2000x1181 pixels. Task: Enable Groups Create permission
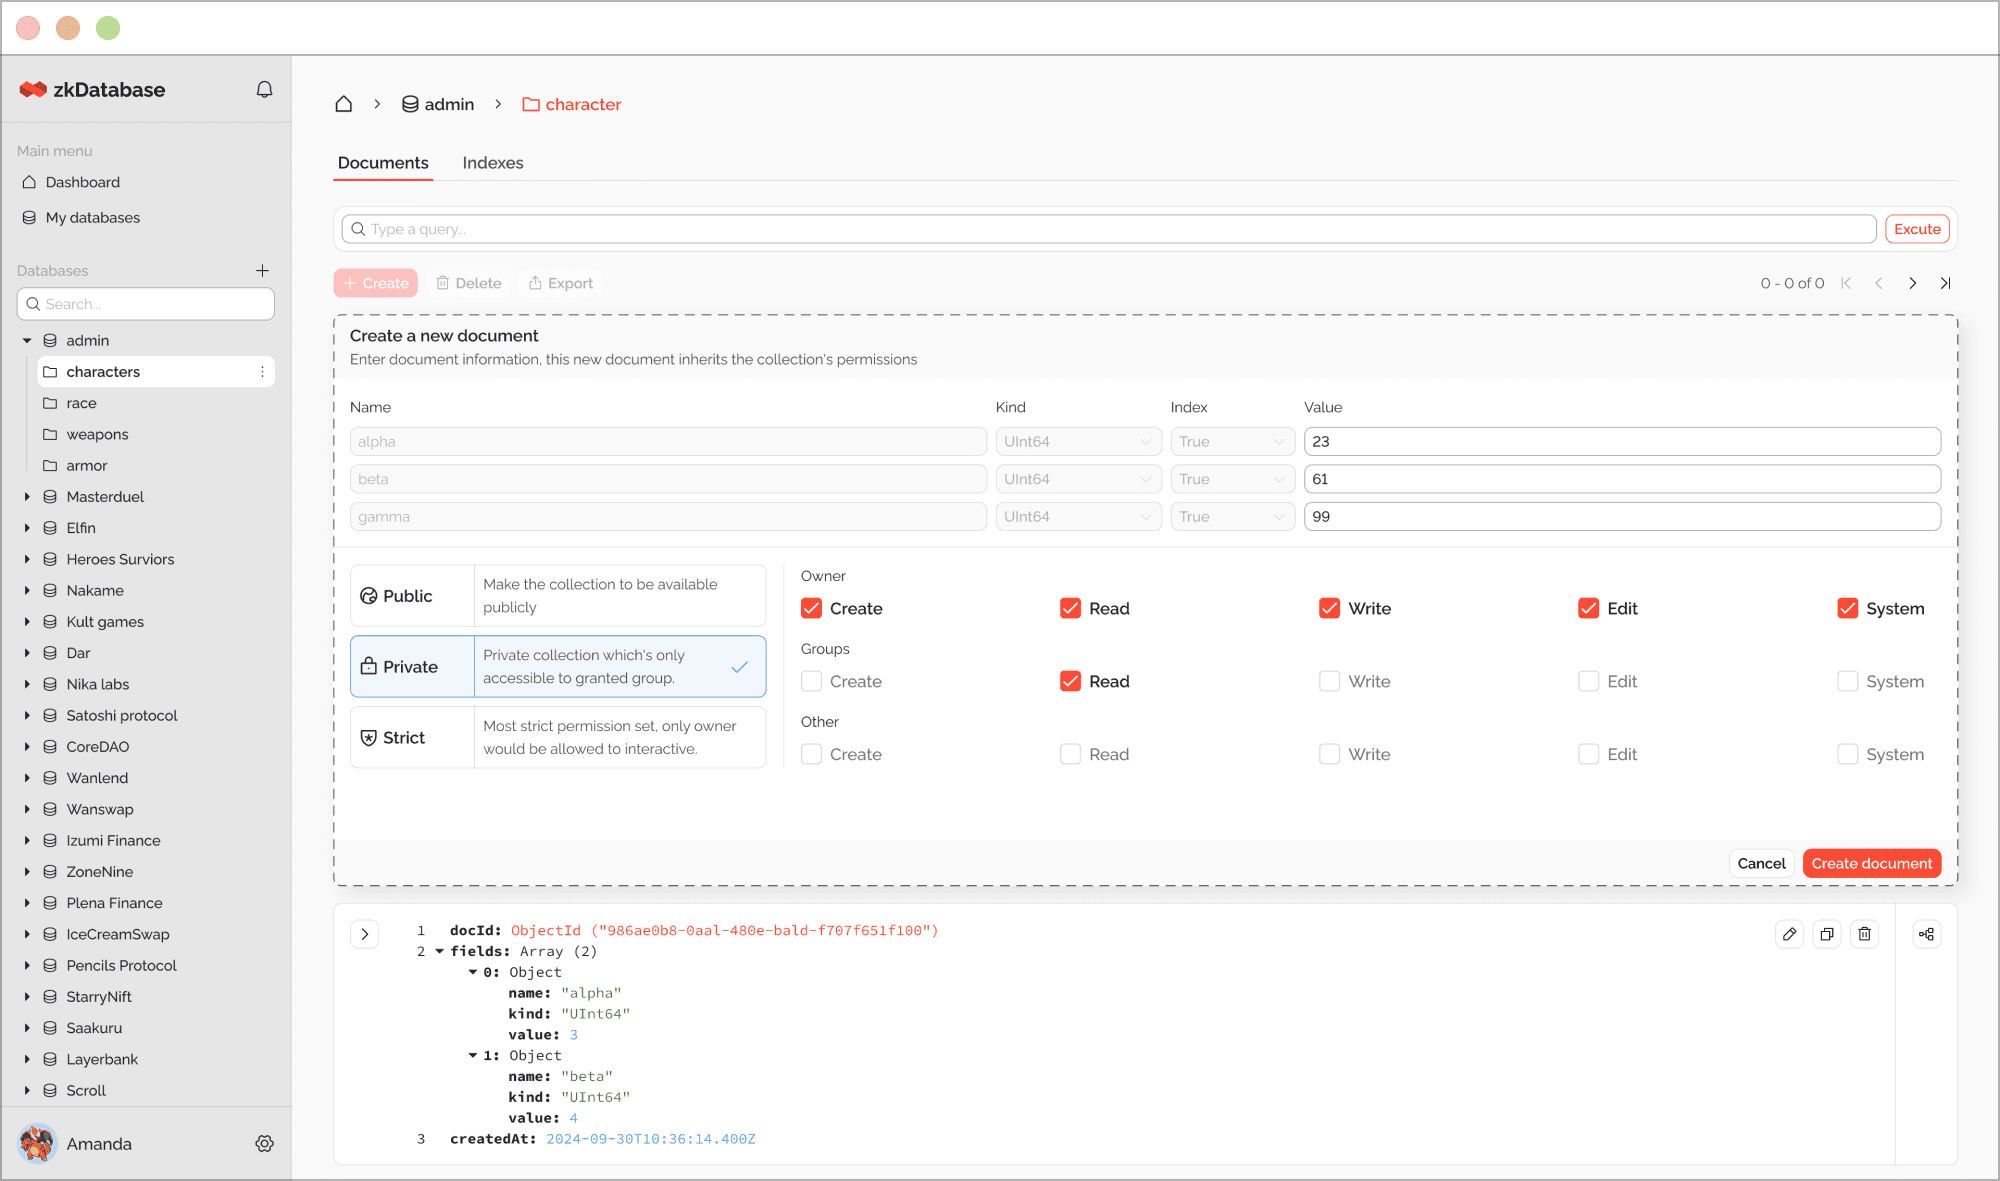[811, 681]
